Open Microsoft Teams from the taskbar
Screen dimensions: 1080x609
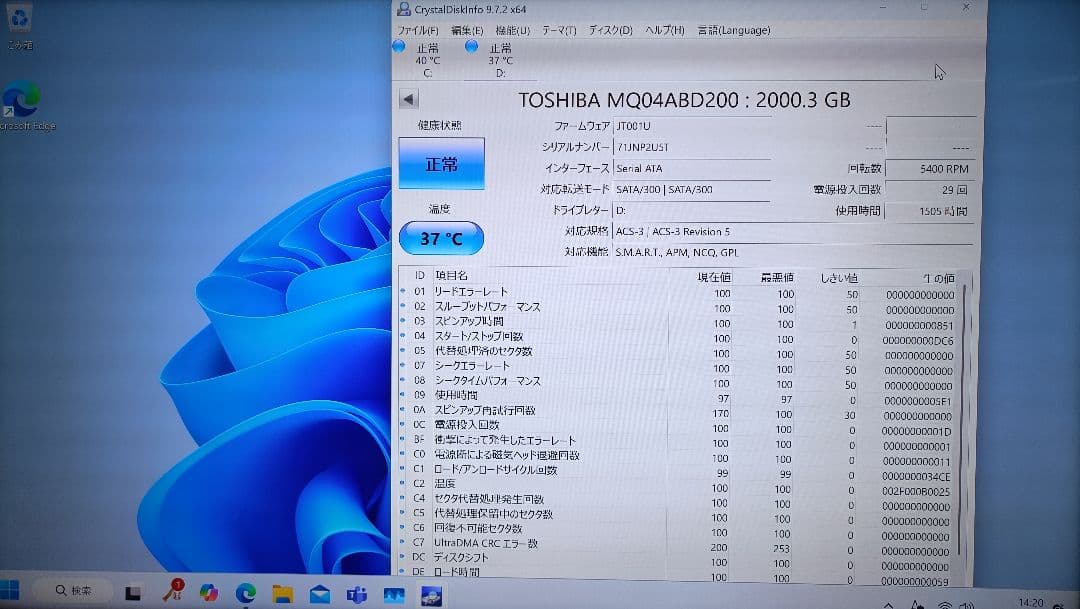[356, 597]
